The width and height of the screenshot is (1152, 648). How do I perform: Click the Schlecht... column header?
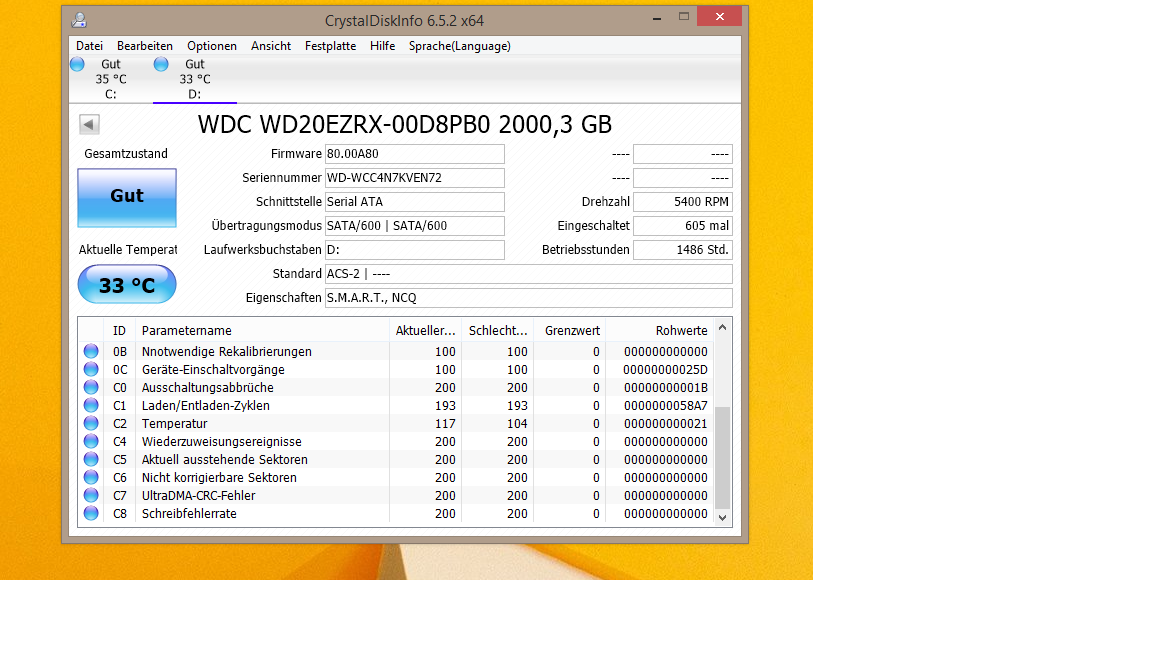497,331
